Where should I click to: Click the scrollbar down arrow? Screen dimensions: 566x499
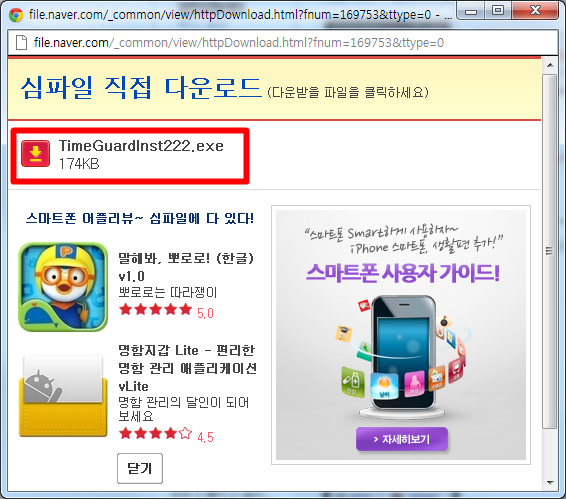[550, 482]
